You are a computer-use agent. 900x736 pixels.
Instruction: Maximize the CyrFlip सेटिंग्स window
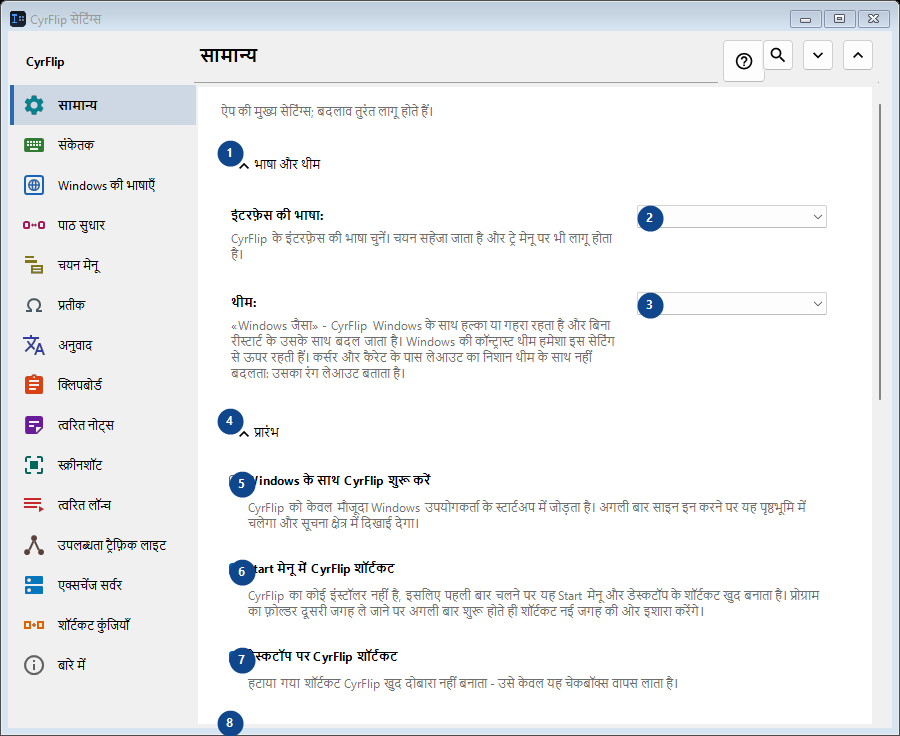840,19
